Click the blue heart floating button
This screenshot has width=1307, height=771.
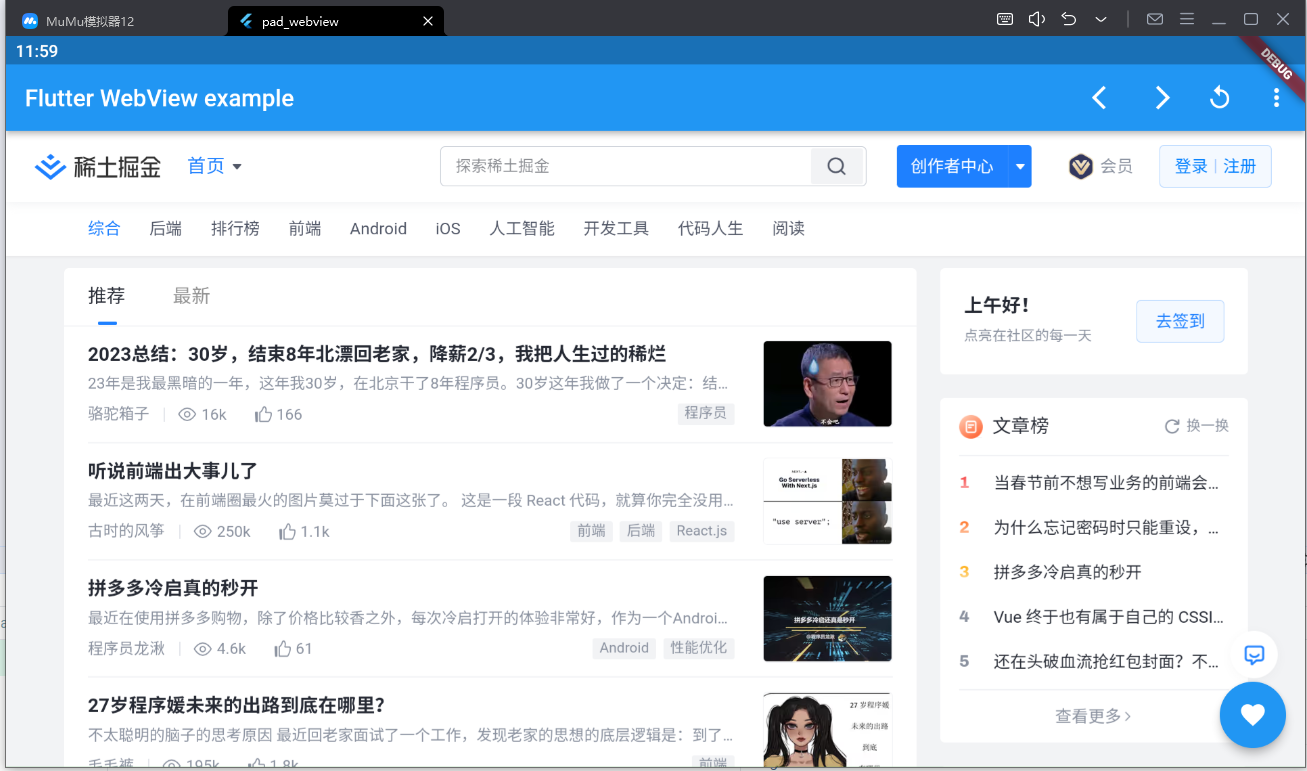click(x=1253, y=715)
